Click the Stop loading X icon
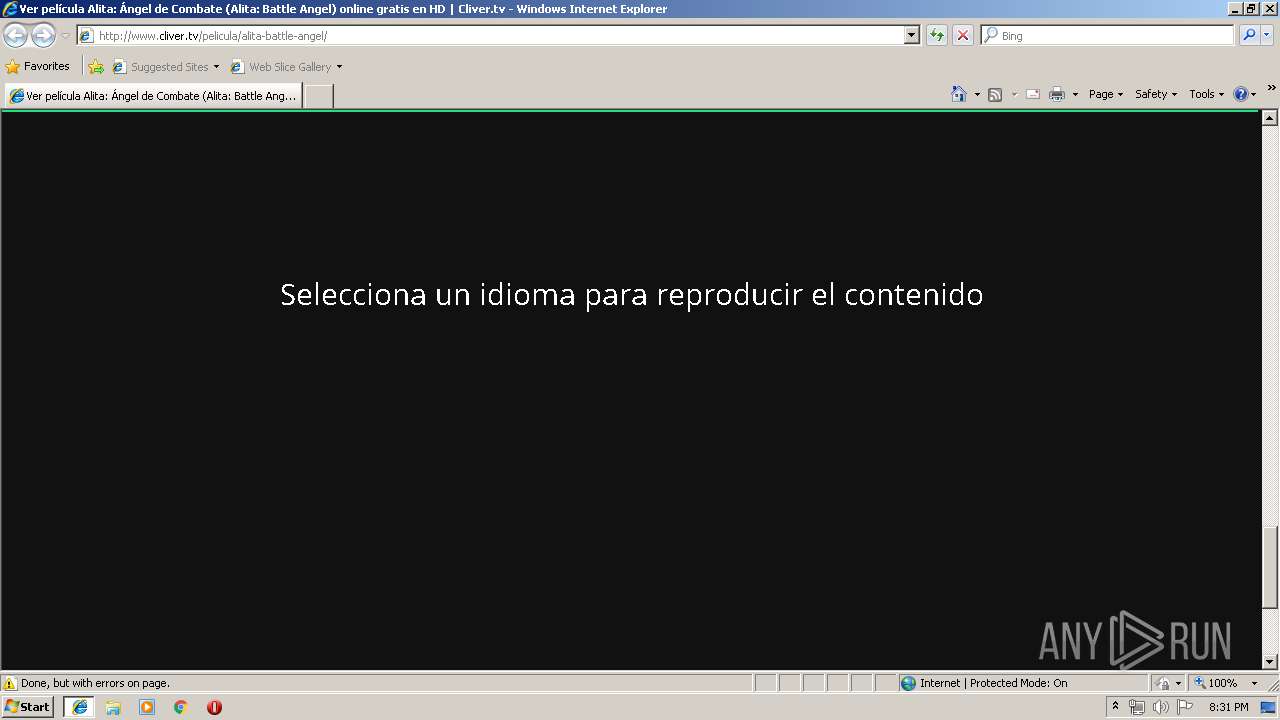The height and width of the screenshot is (720, 1280). click(962, 35)
